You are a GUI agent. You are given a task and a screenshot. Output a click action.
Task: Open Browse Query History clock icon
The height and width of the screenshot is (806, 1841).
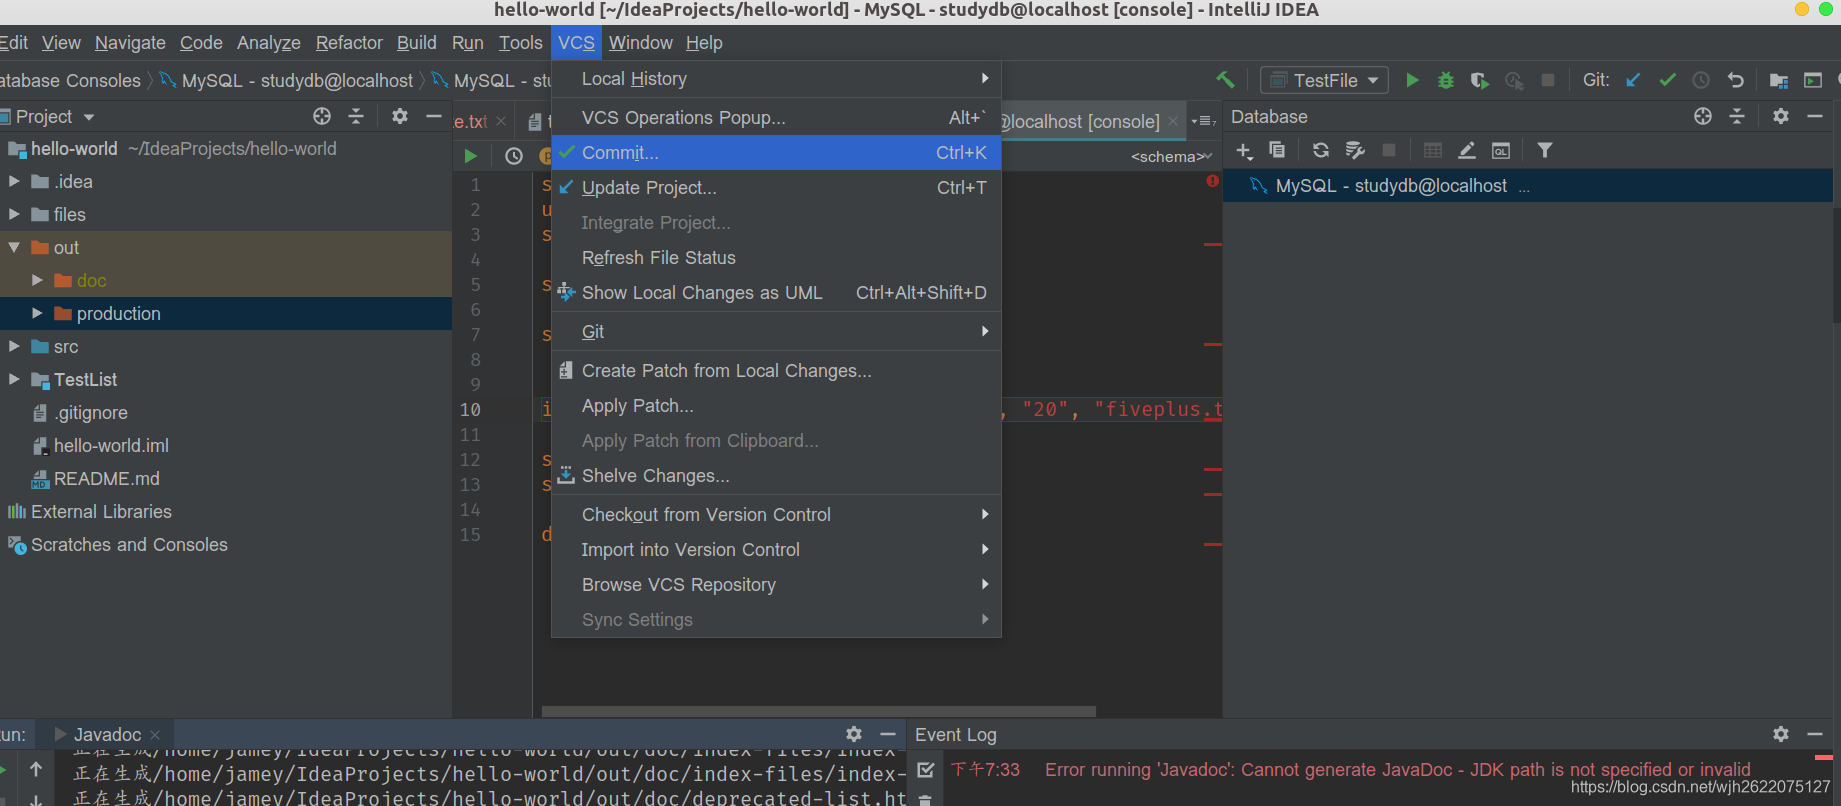pyautogui.click(x=514, y=156)
